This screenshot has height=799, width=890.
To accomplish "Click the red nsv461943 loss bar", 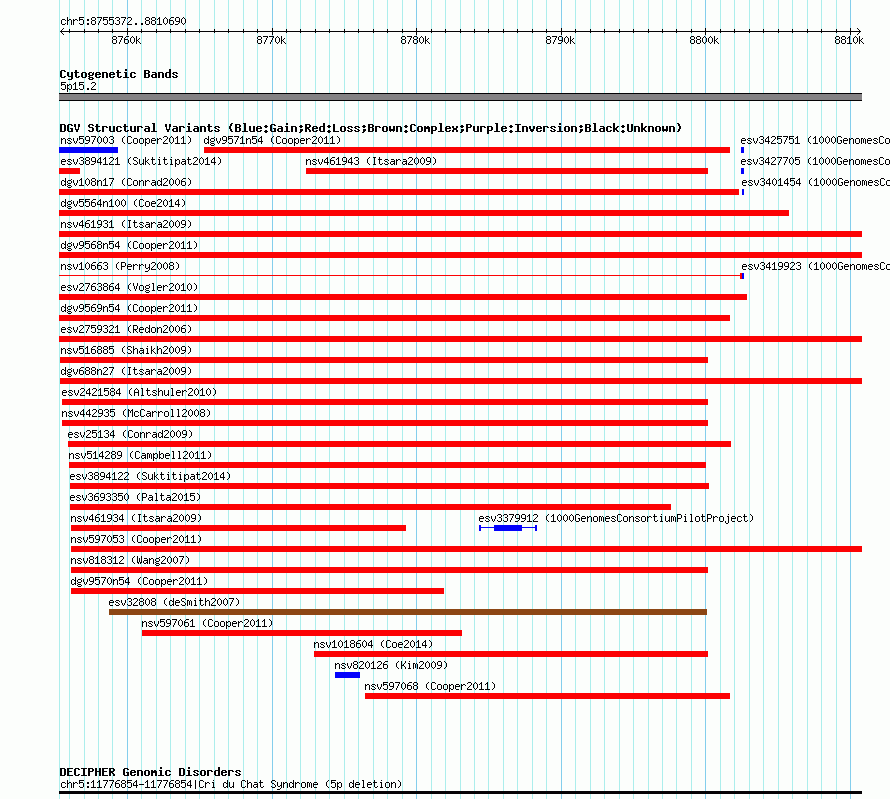I will [x=507, y=171].
